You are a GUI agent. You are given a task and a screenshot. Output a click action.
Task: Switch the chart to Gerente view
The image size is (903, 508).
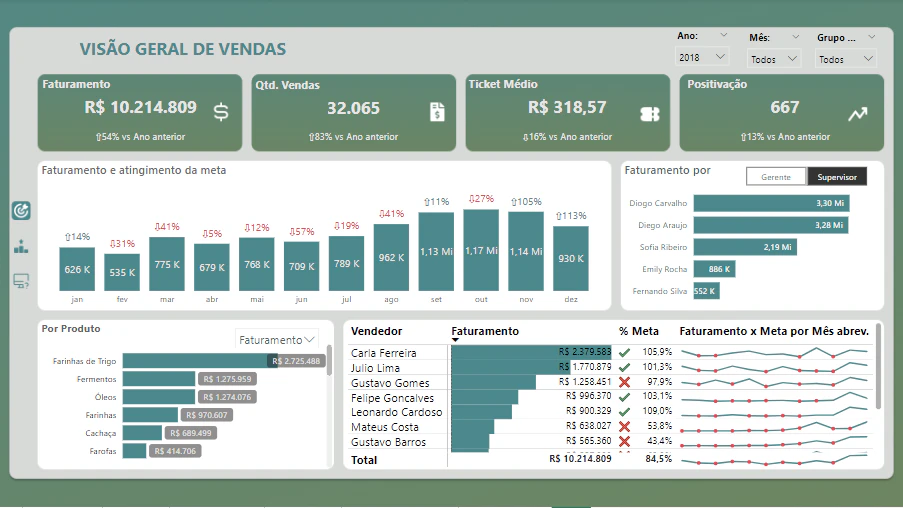click(776, 177)
